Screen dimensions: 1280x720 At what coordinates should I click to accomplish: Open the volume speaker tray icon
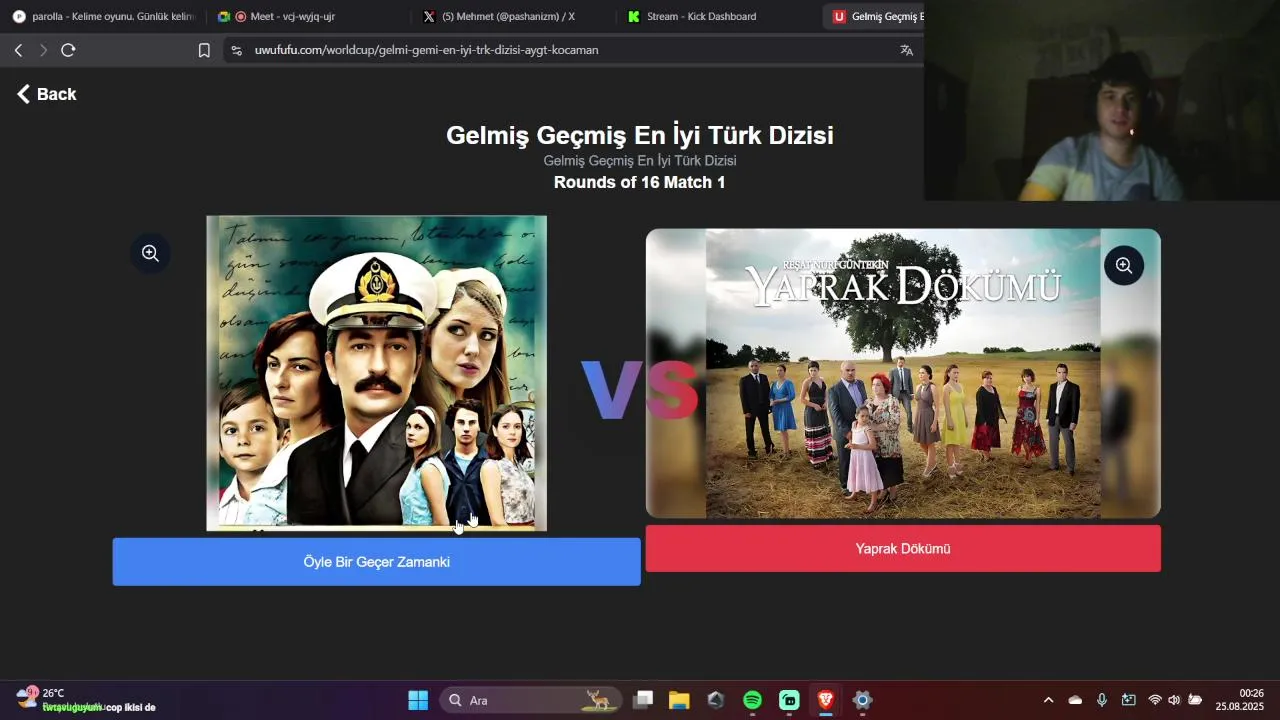pyautogui.click(x=1174, y=700)
